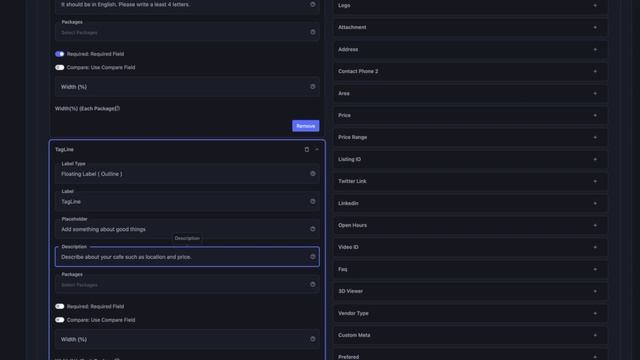Click the Remove button
Viewport: 640px width, 360px height.
pos(306,126)
